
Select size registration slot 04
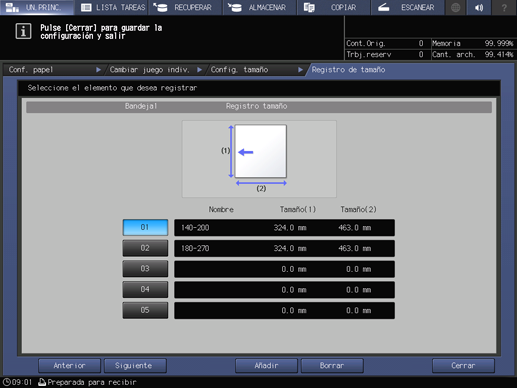pyautogui.click(x=145, y=290)
